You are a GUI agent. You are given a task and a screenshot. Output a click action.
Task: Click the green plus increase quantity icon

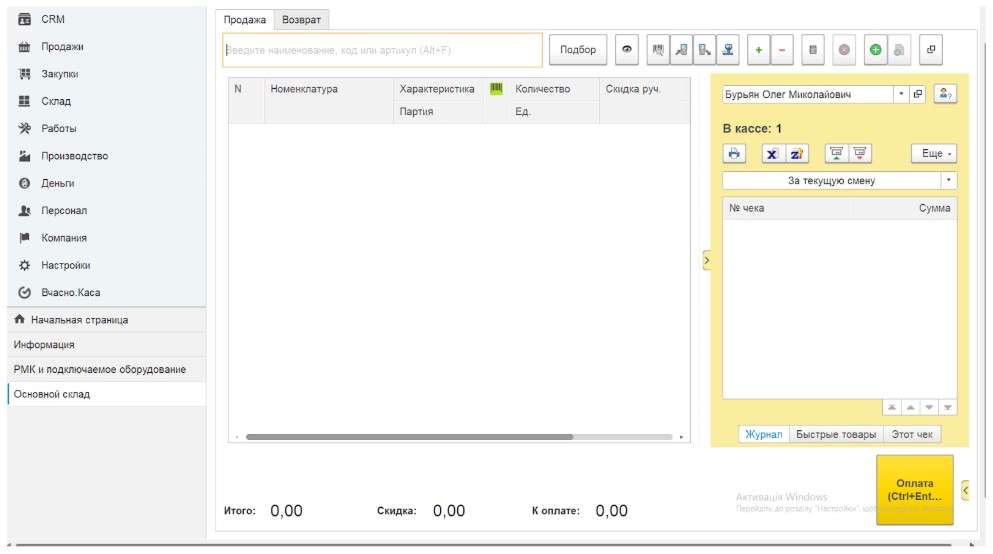click(x=758, y=50)
